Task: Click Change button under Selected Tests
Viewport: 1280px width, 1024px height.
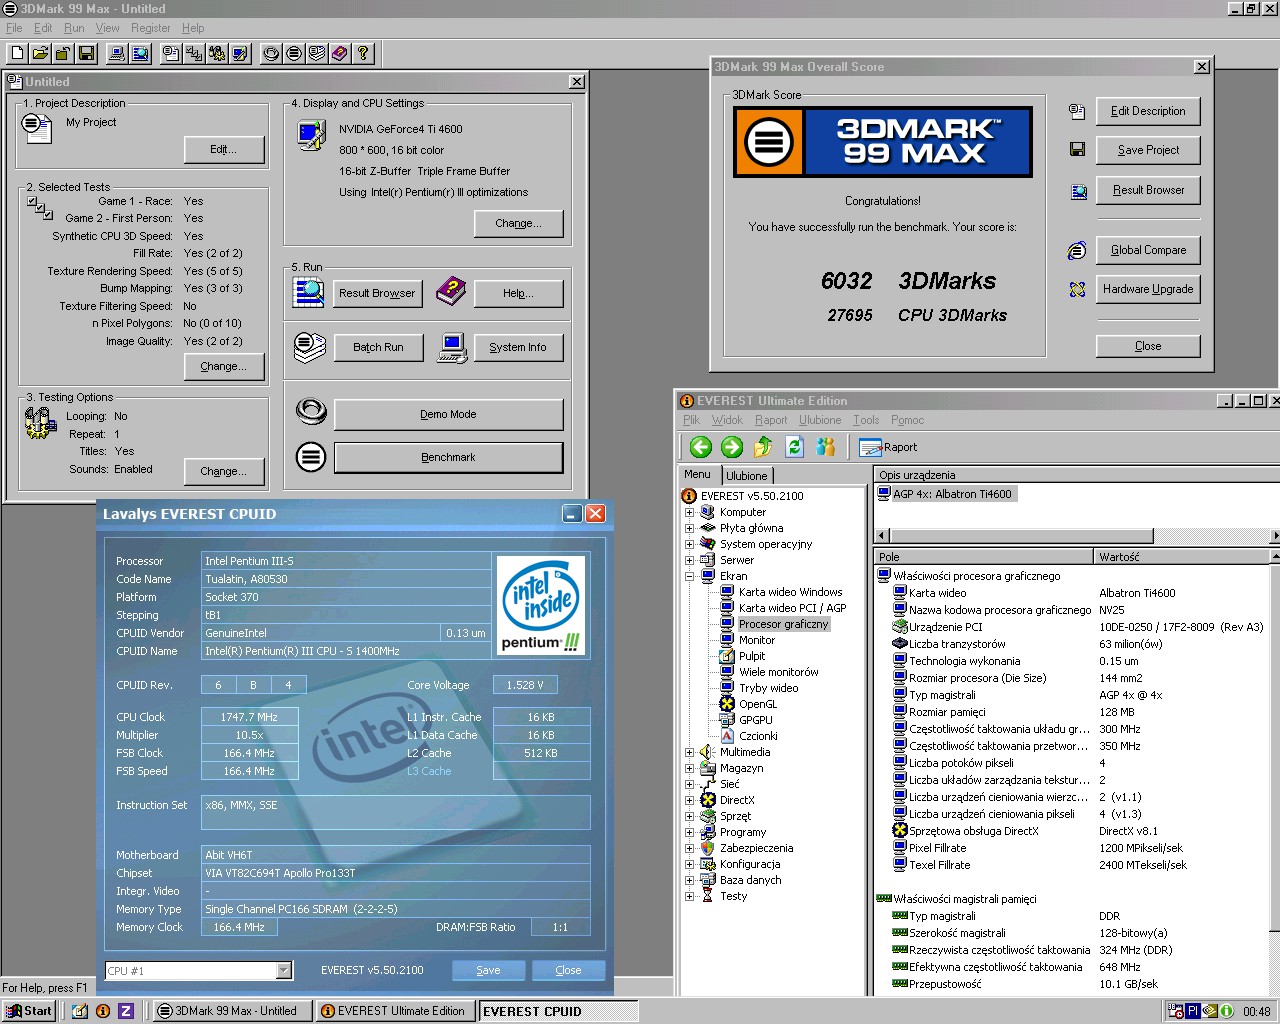Action: click(x=223, y=367)
